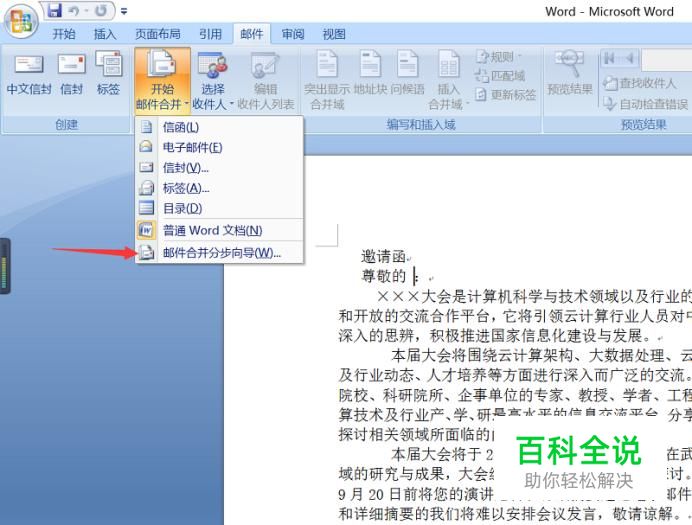Click the 标签 labels button
This screenshot has width=692, height=525.
tap(109, 74)
